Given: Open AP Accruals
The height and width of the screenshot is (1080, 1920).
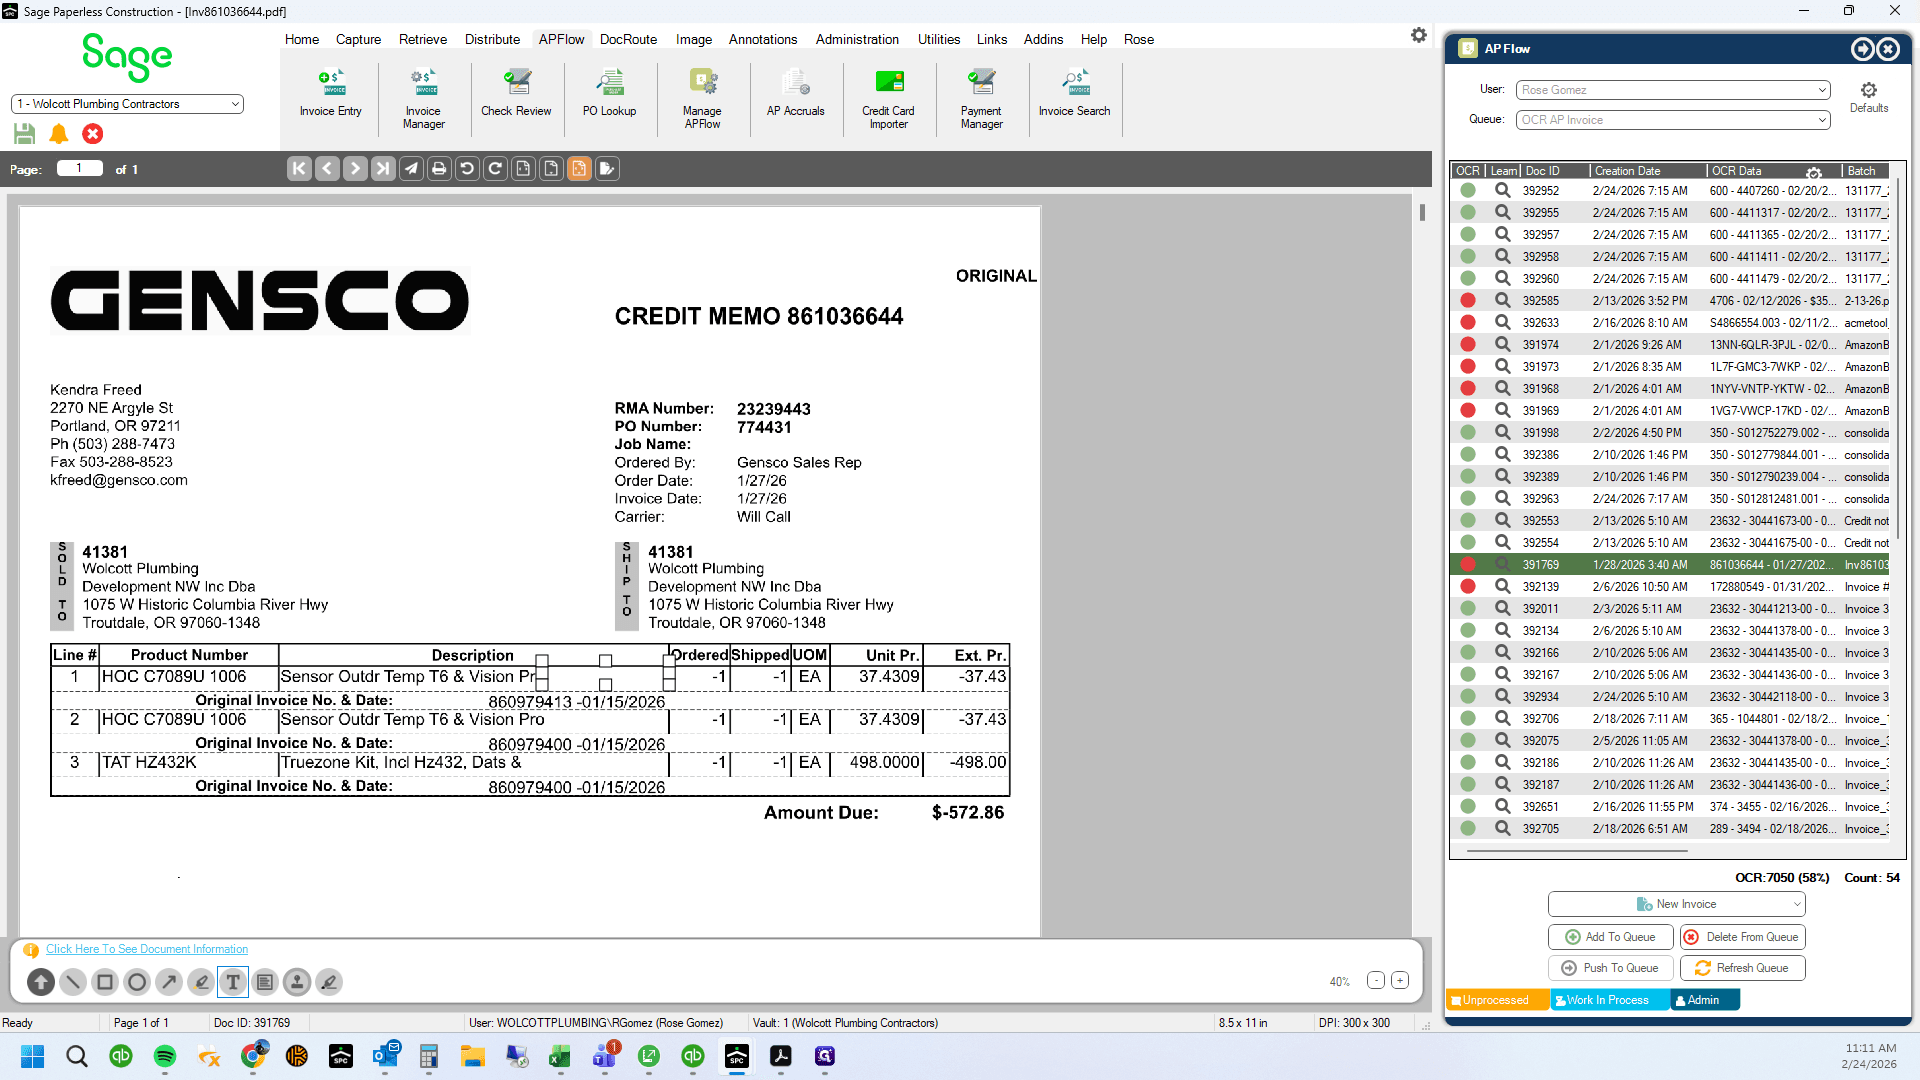Looking at the screenshot, I should [x=795, y=94].
